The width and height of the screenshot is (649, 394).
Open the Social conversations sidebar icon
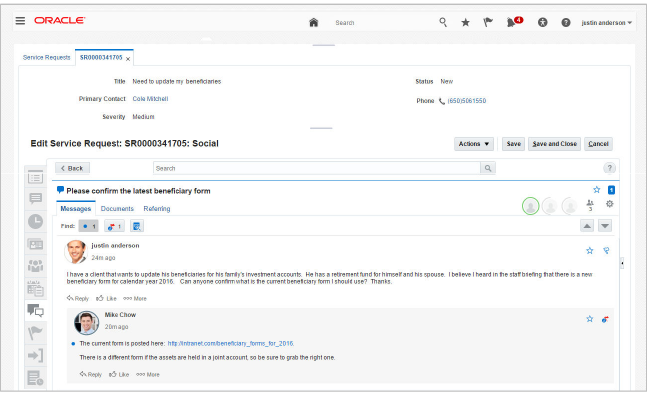[36, 310]
